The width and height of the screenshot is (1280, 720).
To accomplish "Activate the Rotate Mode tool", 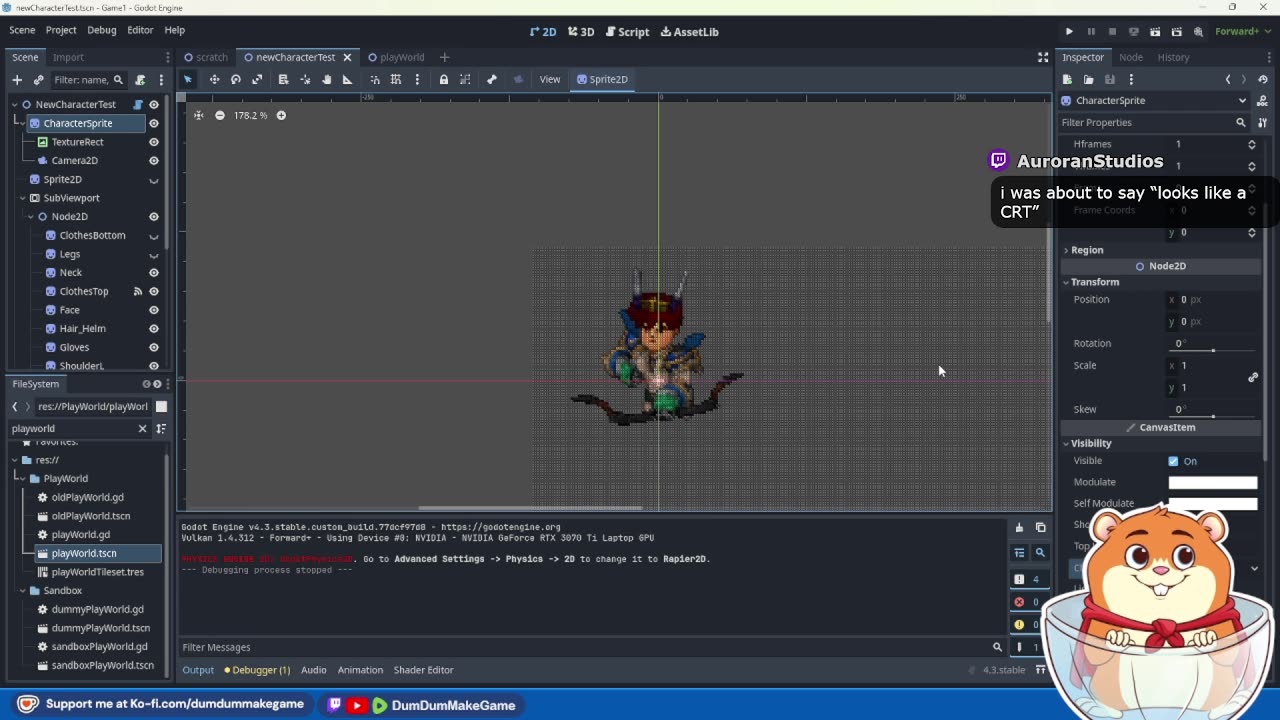I will pos(236,79).
